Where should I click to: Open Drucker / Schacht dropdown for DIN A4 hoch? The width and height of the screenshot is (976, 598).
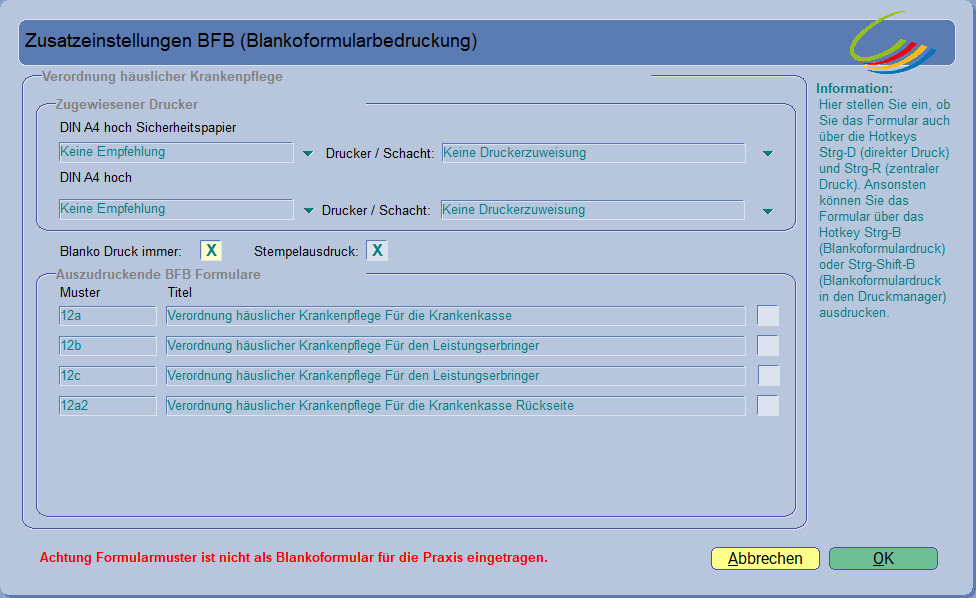tap(767, 211)
